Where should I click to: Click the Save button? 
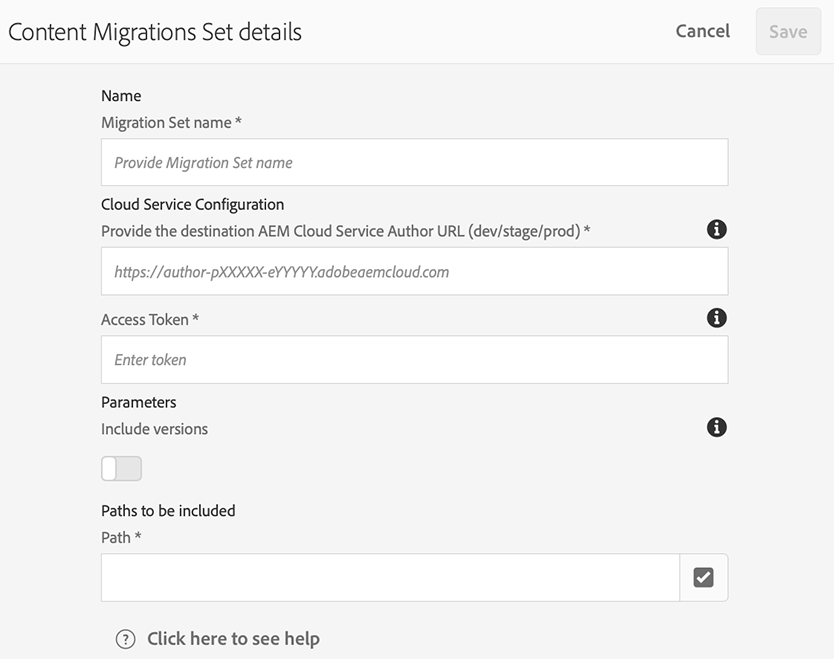pyautogui.click(x=788, y=31)
